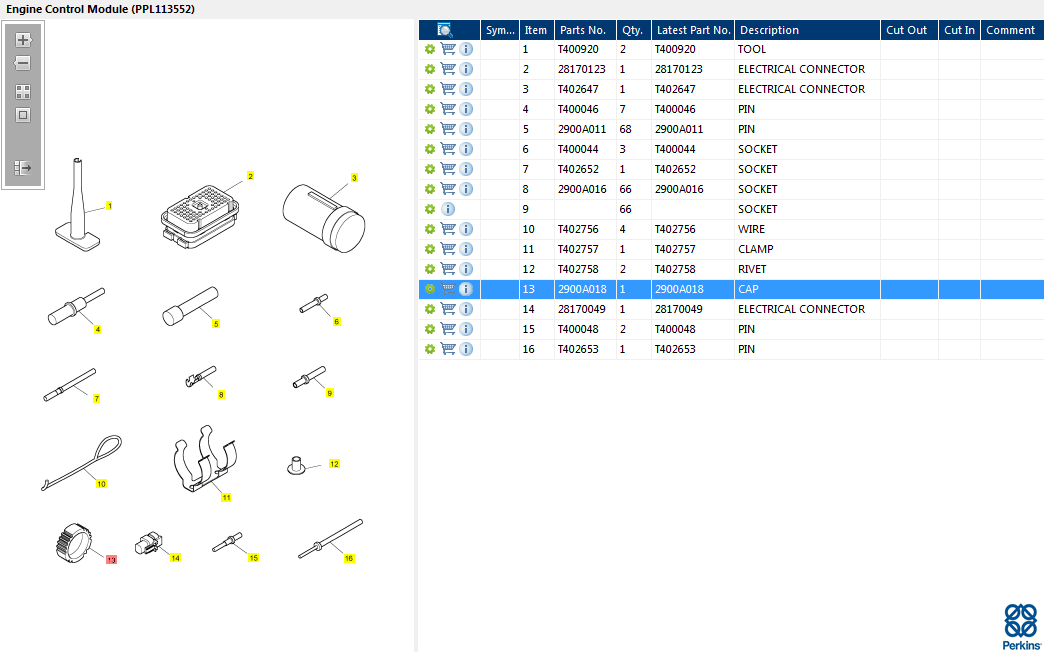
Task: Add SOCKET T402652 to cart
Action: [x=448, y=169]
